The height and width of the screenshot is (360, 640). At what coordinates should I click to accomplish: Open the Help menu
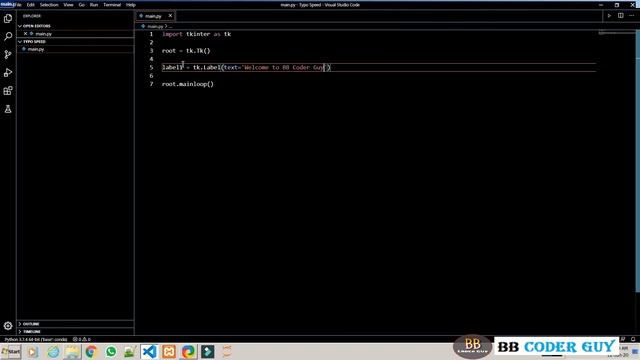click(x=131, y=5)
